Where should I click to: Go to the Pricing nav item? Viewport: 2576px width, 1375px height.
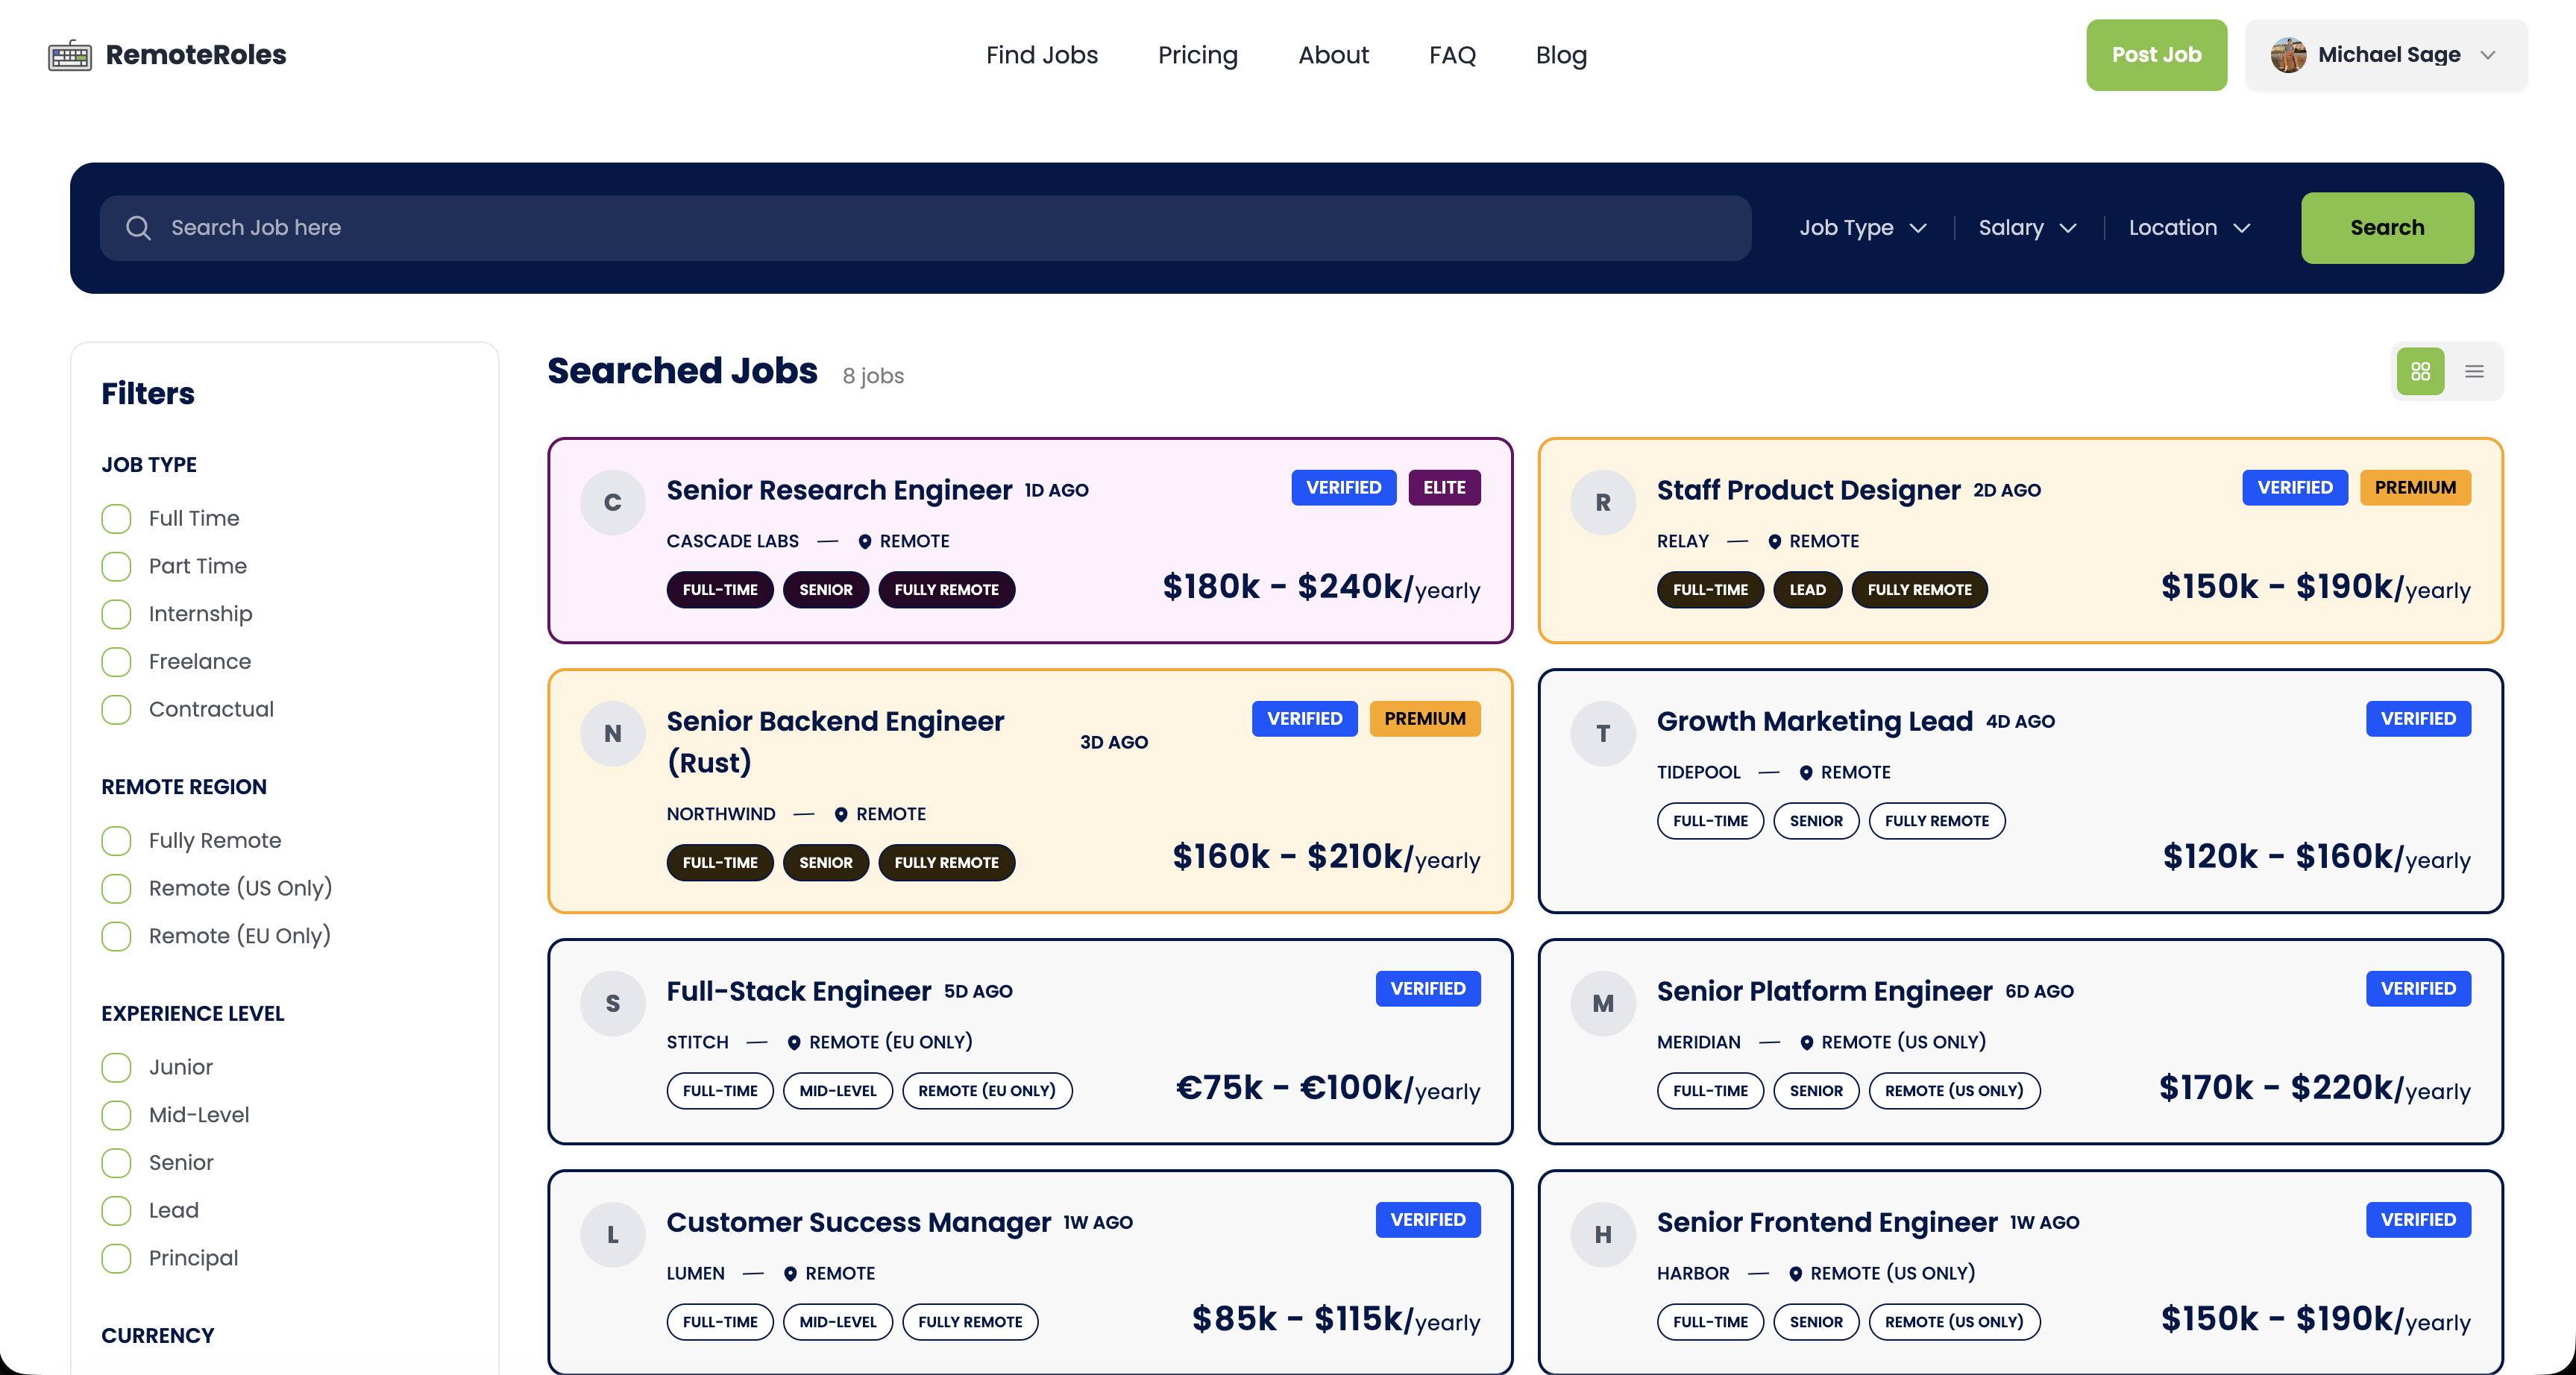click(x=1197, y=55)
